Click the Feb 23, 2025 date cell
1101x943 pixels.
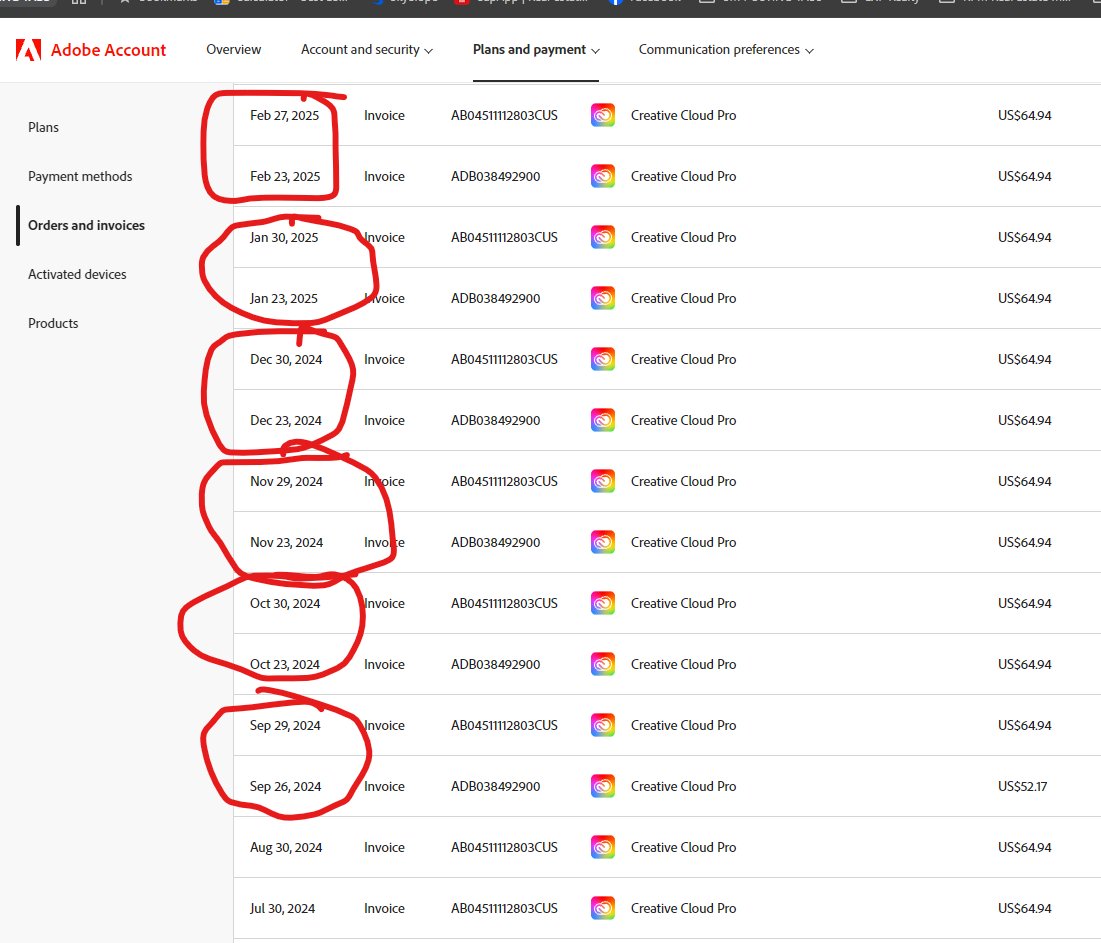click(x=285, y=176)
